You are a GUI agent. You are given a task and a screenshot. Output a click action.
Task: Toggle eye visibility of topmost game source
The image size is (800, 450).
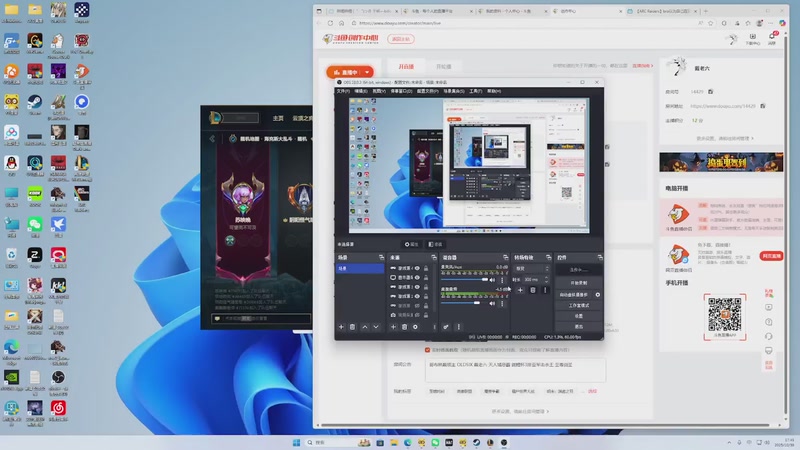[417, 268]
